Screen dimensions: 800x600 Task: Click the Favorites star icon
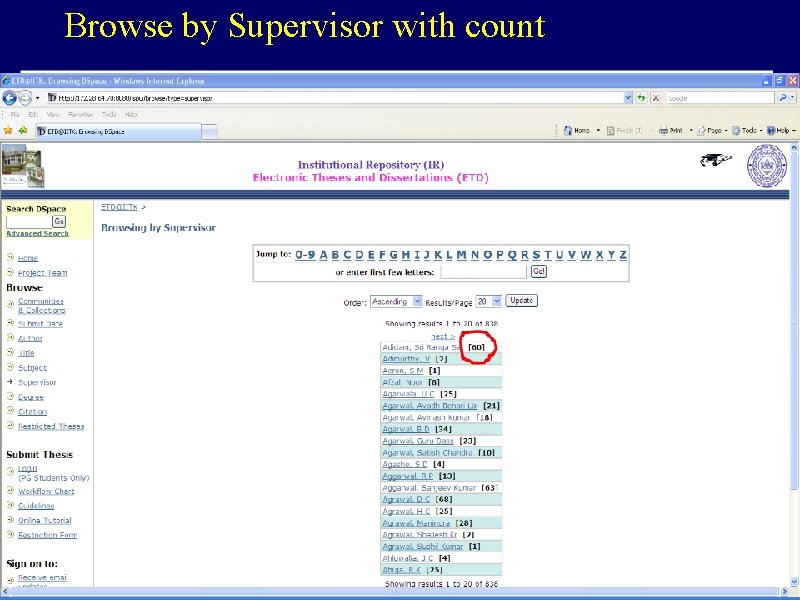coord(8,131)
